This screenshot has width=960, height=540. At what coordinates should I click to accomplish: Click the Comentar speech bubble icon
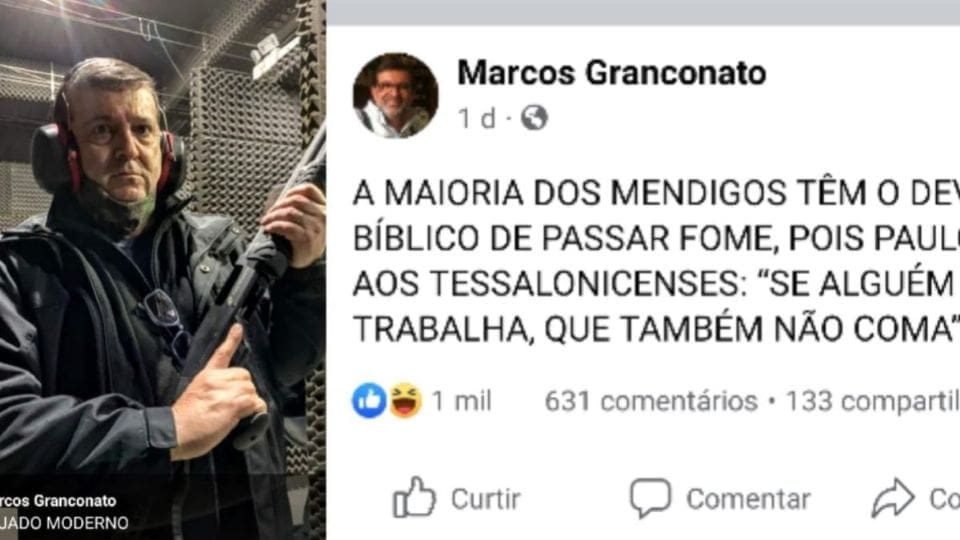[x=650, y=498]
